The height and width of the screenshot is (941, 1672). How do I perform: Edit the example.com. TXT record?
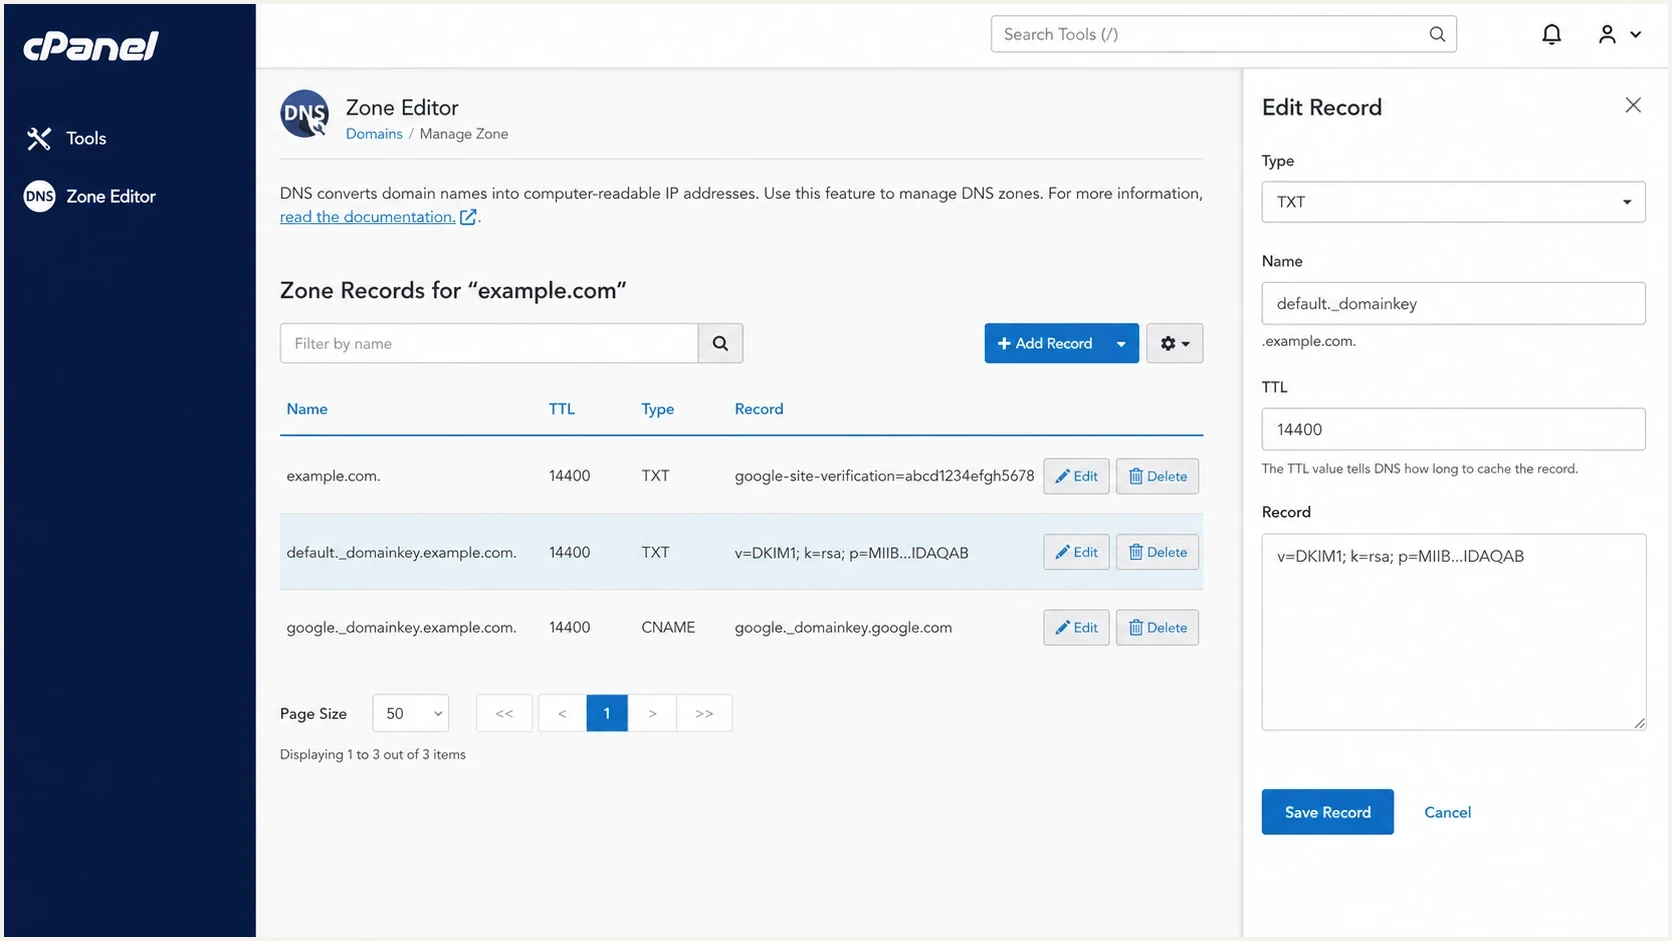(x=1076, y=476)
